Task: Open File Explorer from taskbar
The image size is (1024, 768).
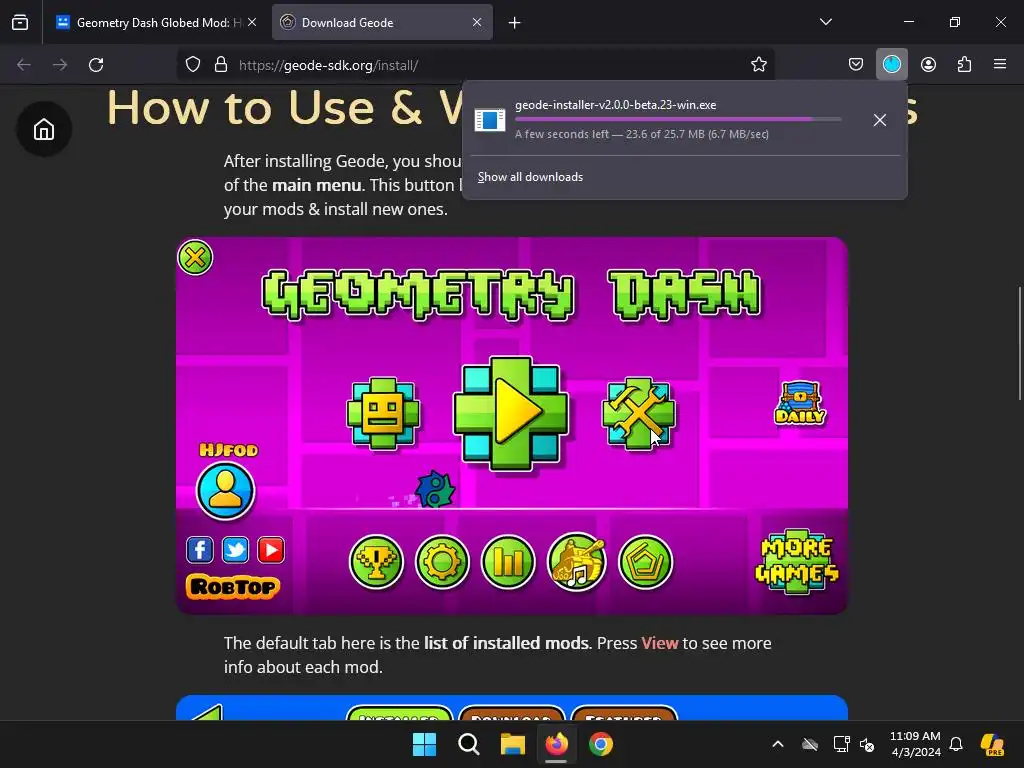Action: click(513, 744)
